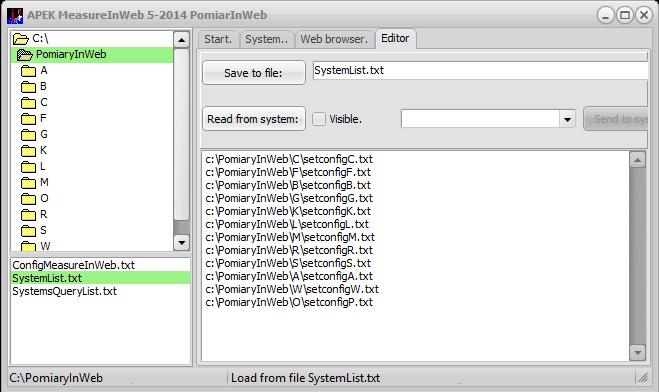Image resolution: width=659 pixels, height=392 pixels.
Task: Switch to the Web browser tab
Action: (334, 39)
